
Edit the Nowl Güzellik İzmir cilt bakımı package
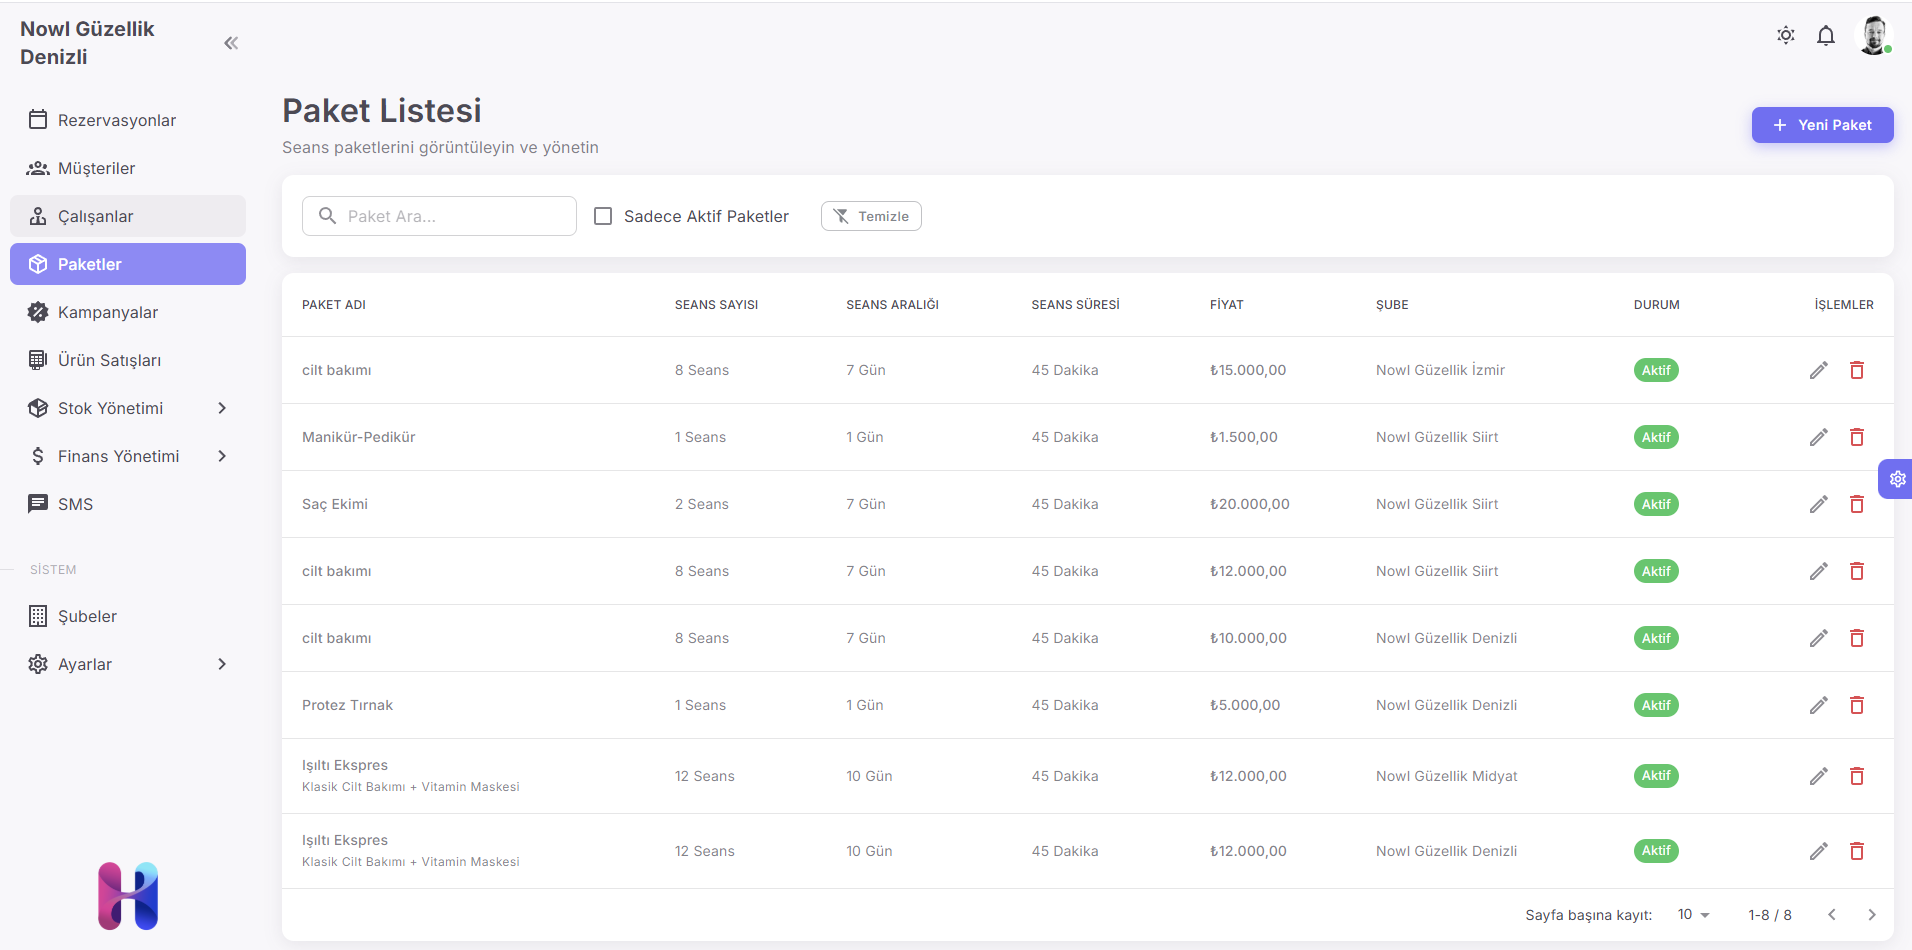1818,370
